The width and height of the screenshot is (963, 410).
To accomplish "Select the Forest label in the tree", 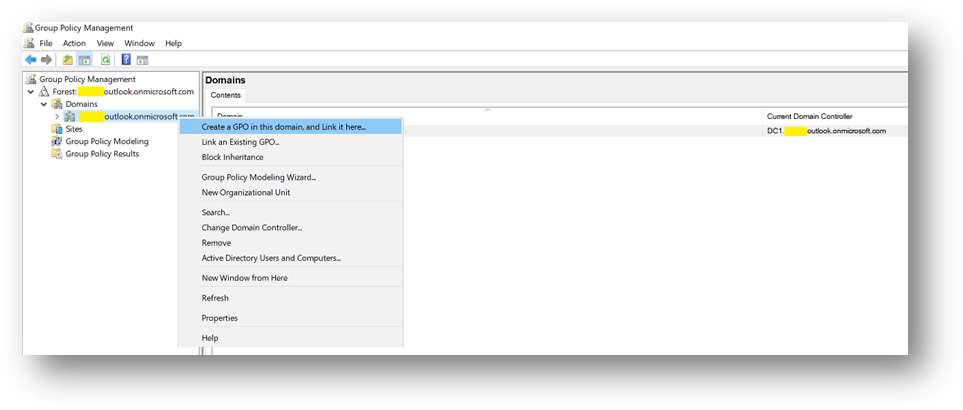I will pos(123,91).
